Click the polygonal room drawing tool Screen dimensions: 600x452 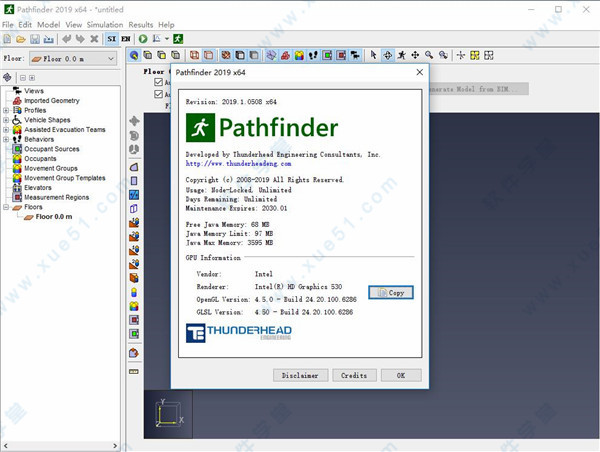[x=134, y=167]
